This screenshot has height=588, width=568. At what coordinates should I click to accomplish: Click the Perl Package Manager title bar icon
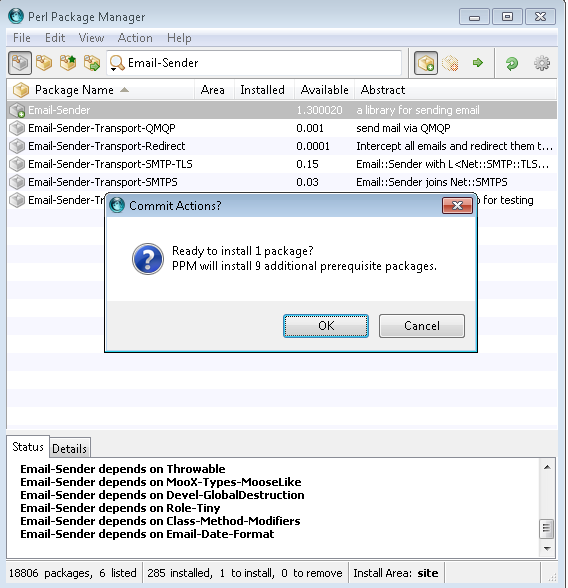[x=16, y=16]
